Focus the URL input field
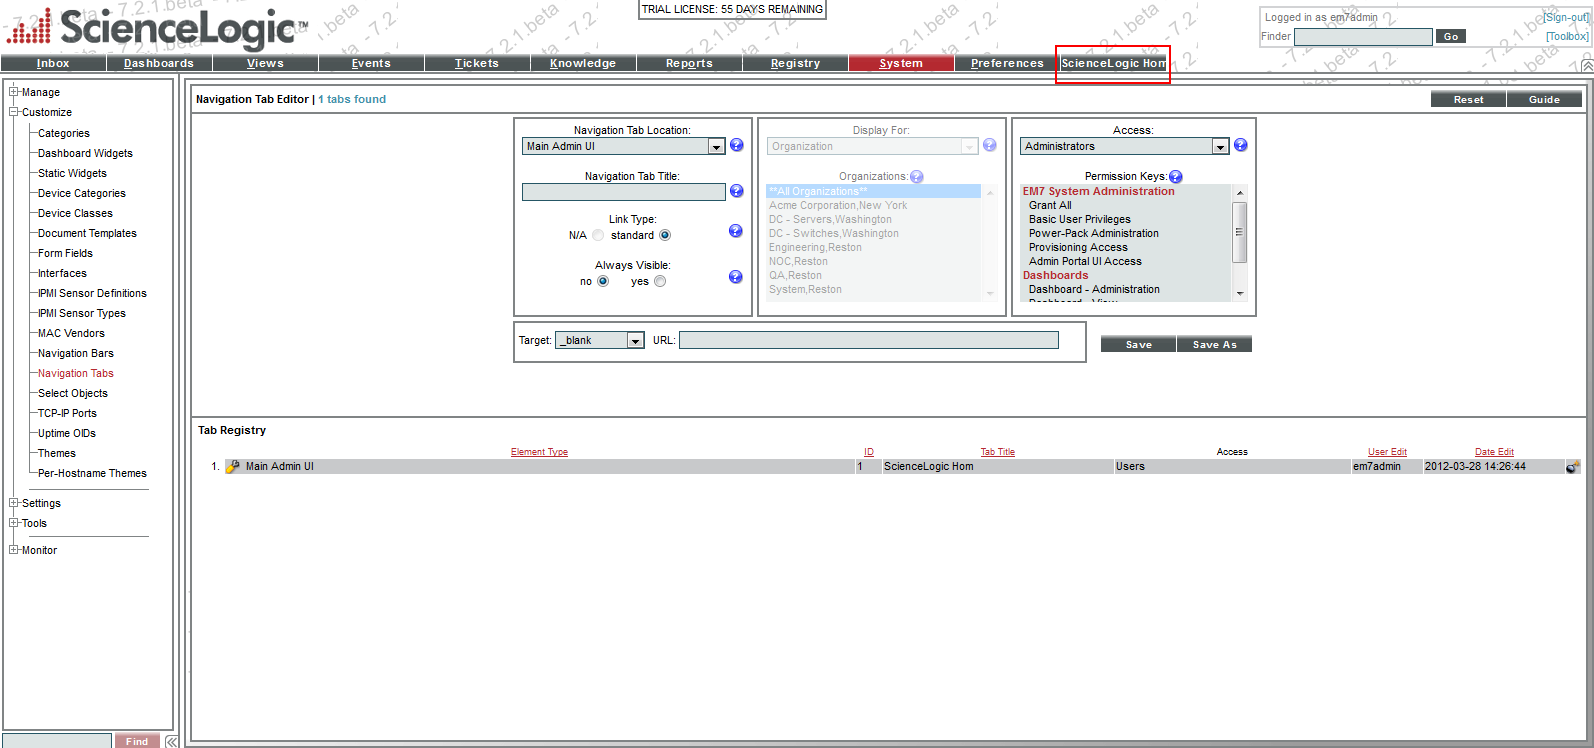The height and width of the screenshot is (748, 1594). [x=868, y=340]
